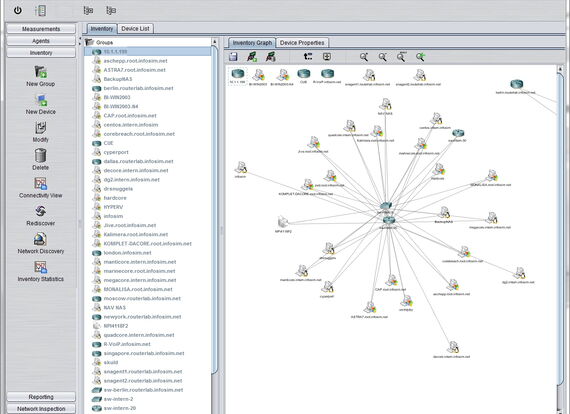Expand the Reporting section
Screen dimensions: 570x414
41,397
